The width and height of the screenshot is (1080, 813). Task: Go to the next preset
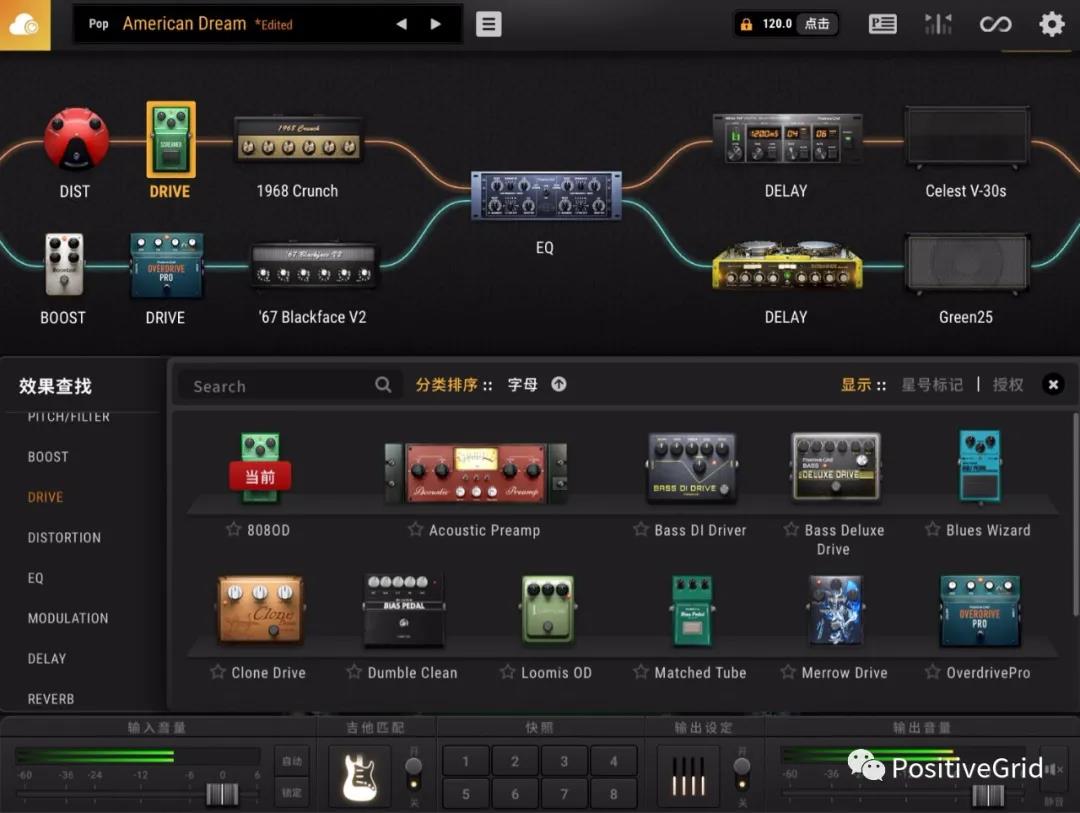pyautogui.click(x=435, y=24)
